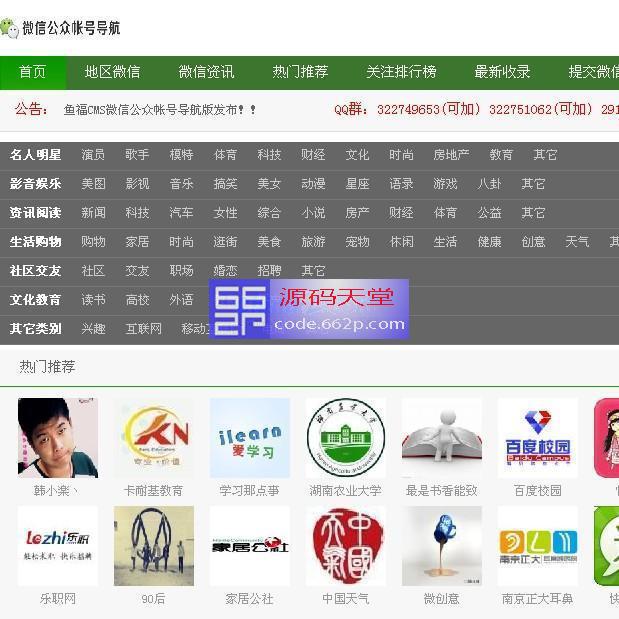The image size is (619, 619).
Task: Select the 资讯阅读 category heading
Action: point(36,213)
